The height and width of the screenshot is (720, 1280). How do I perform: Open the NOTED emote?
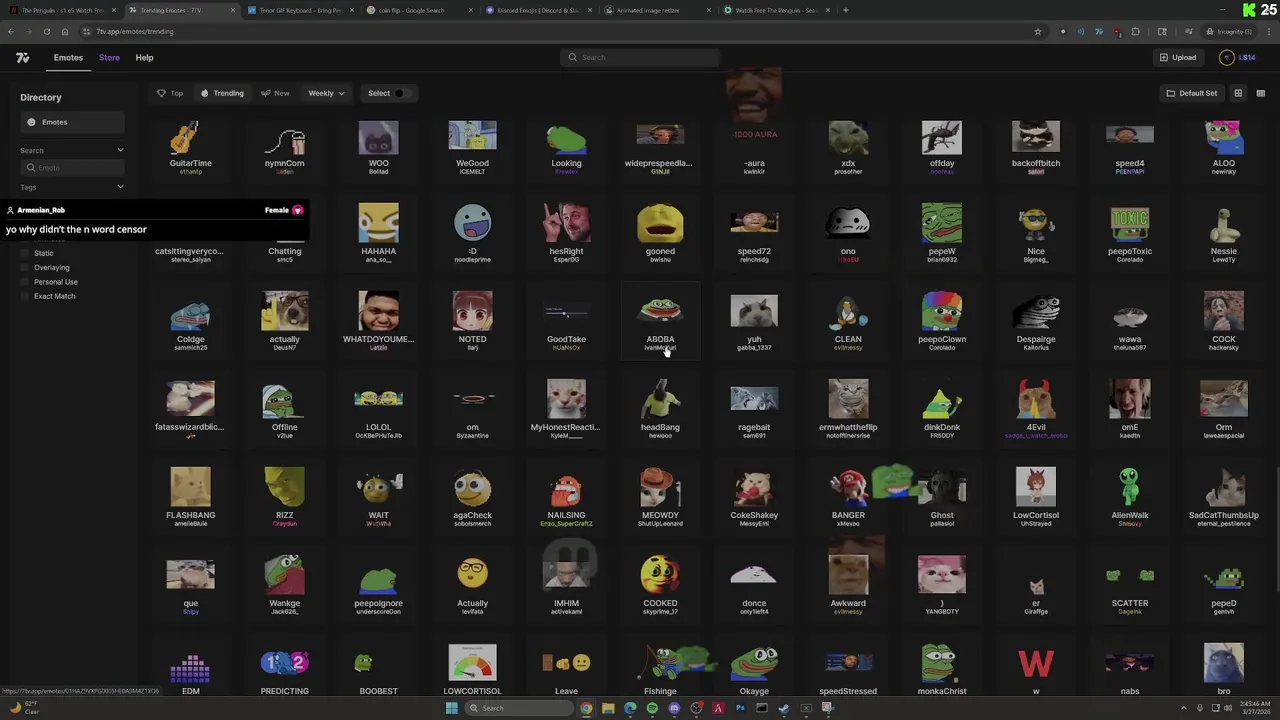(472, 320)
